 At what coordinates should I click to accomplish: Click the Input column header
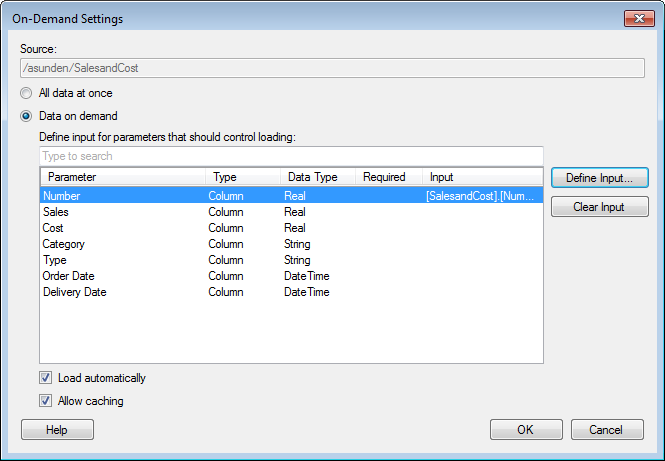[482, 177]
